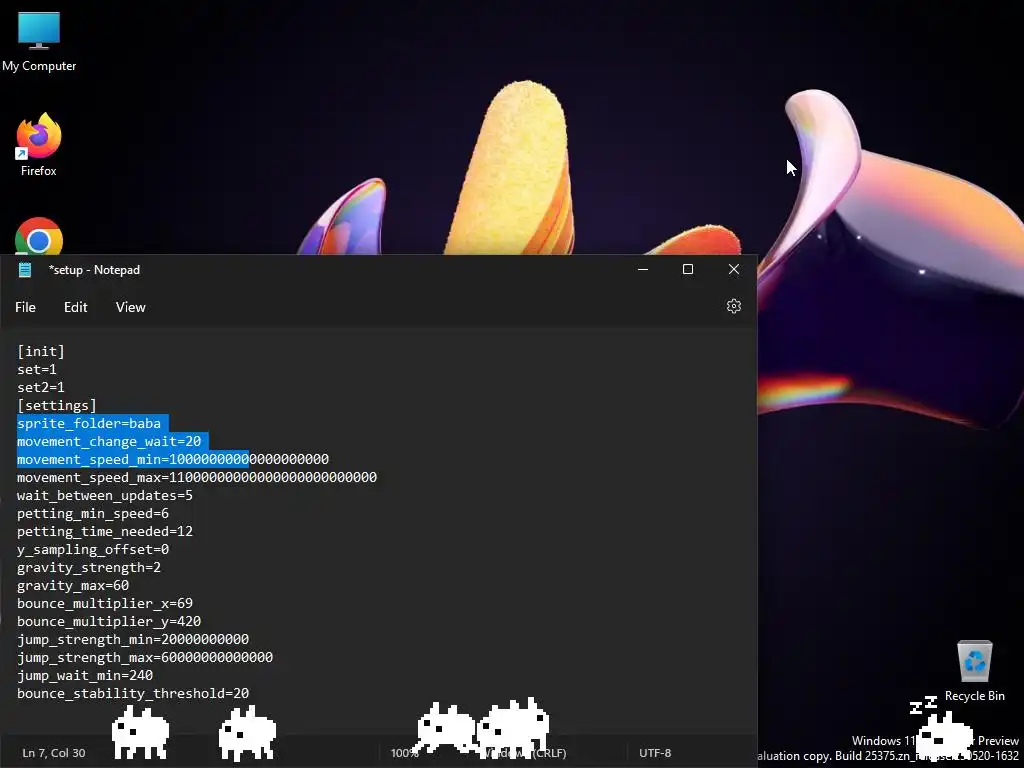This screenshot has height=768, width=1024.
Task: Launch Firefox from the desktop shortcut
Action: [x=39, y=145]
